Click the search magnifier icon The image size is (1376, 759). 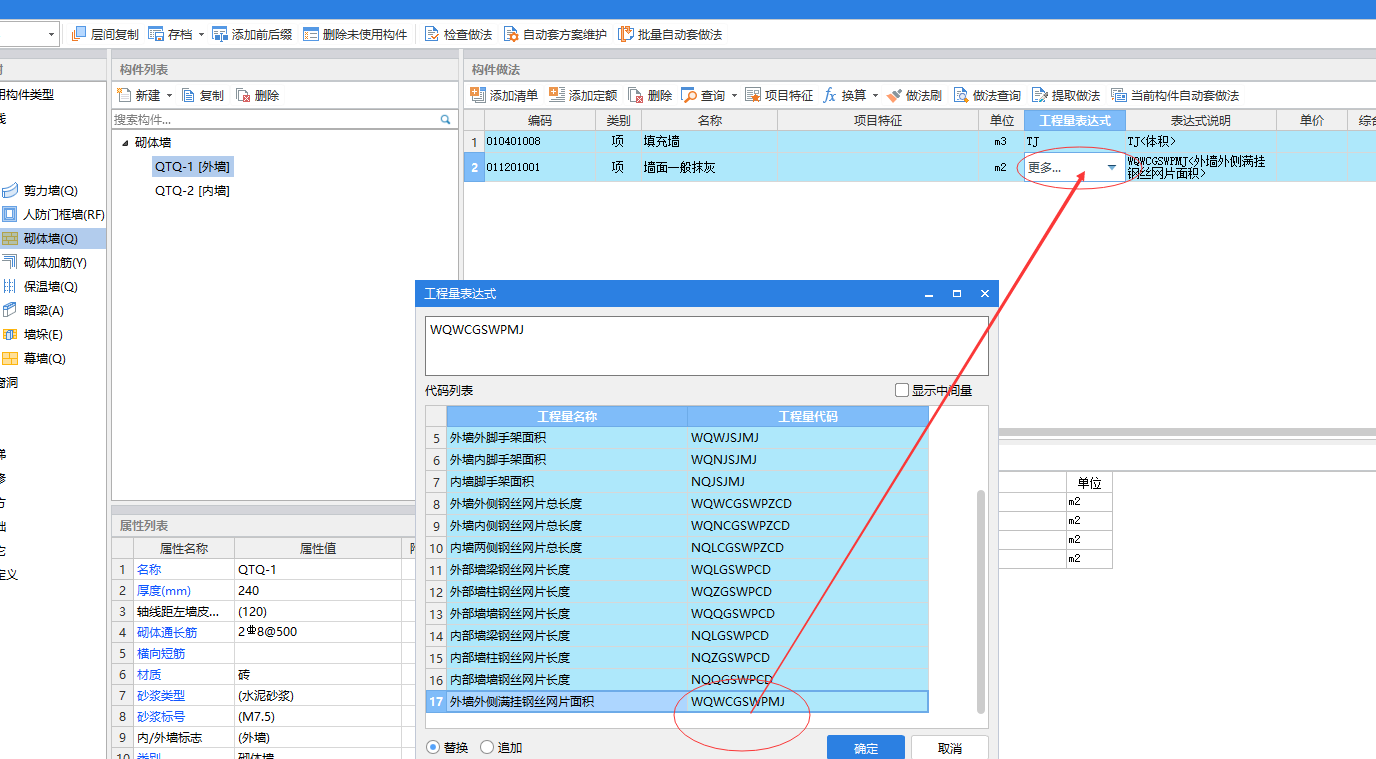tap(446, 119)
